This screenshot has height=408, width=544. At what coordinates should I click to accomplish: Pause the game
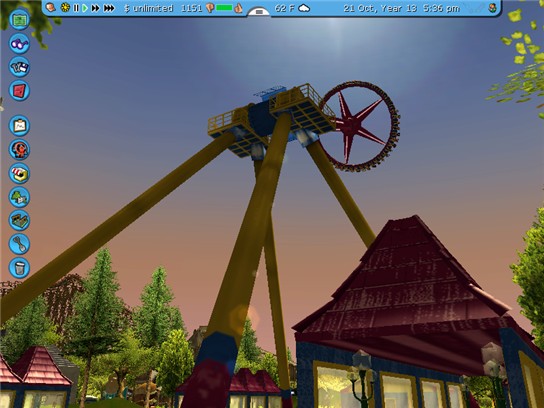tap(76, 8)
